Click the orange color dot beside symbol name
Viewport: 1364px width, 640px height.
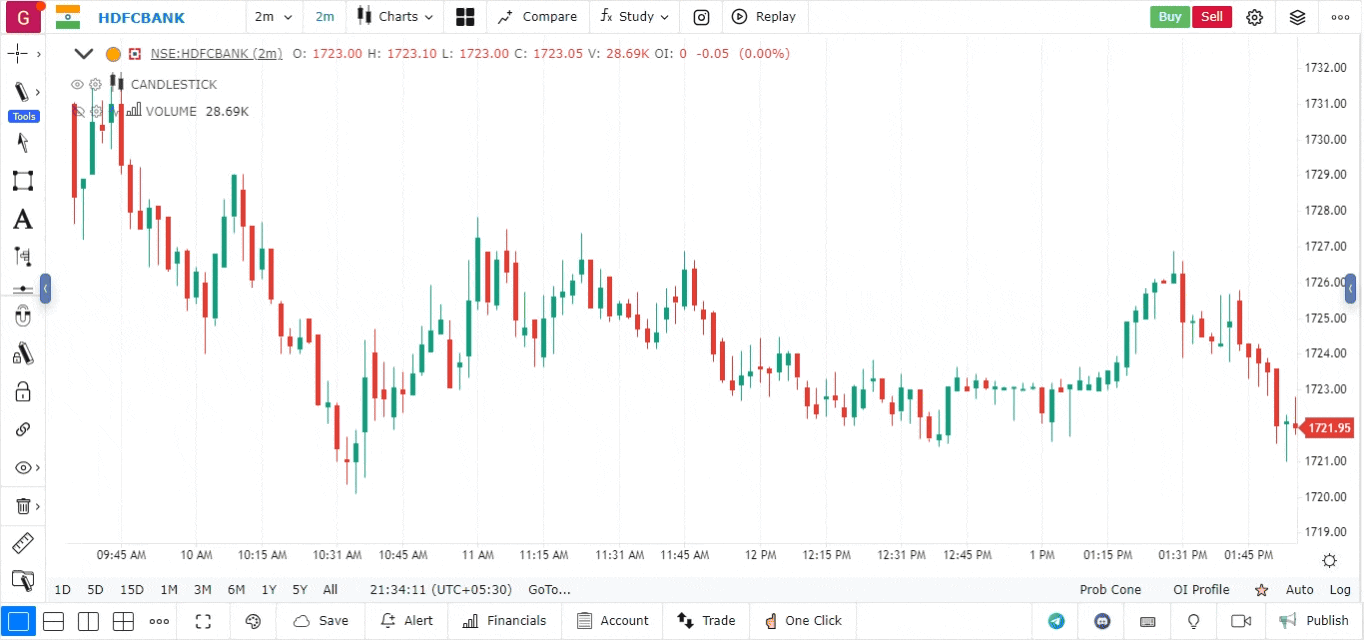point(113,54)
